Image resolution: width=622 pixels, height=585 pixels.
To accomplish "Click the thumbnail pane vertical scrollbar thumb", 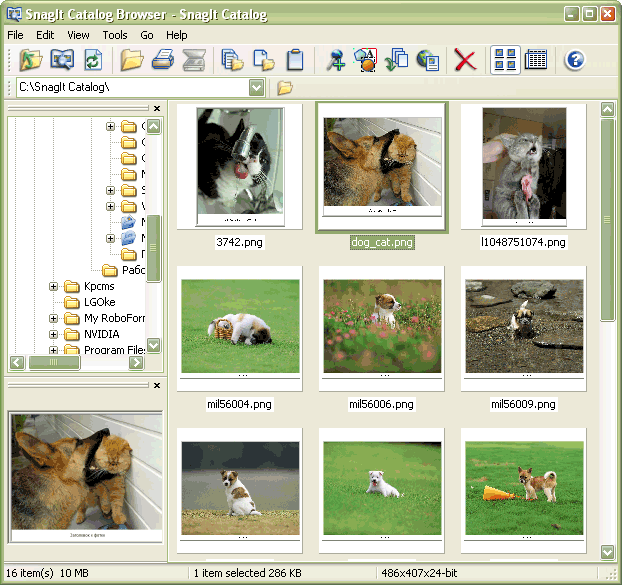I will [x=607, y=220].
